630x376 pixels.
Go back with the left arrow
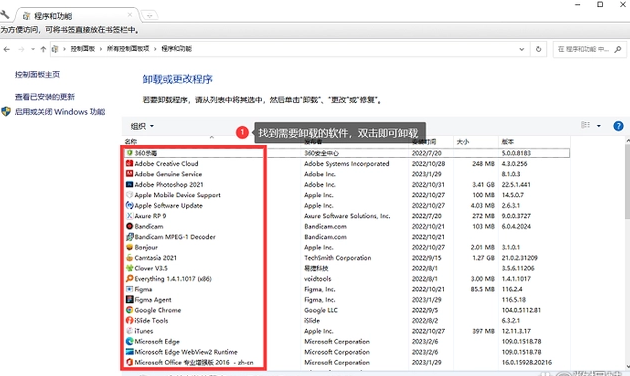(7, 49)
